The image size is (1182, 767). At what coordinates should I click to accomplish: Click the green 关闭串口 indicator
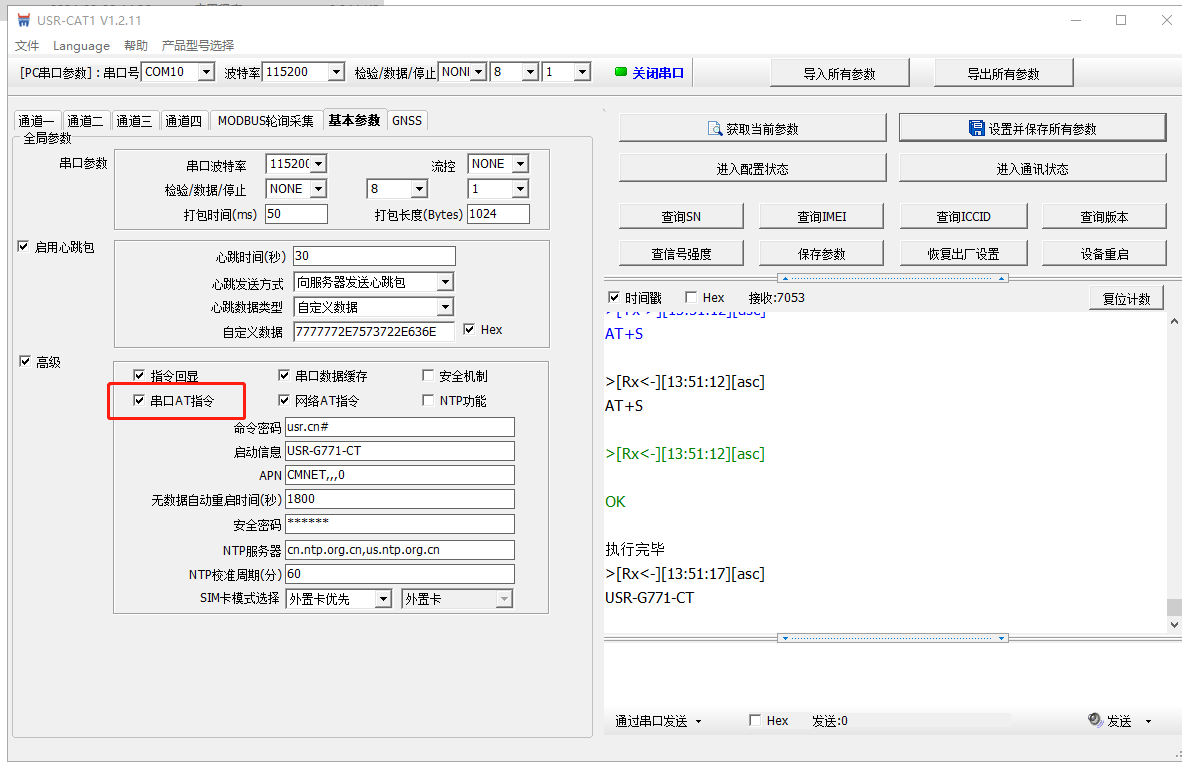620,72
